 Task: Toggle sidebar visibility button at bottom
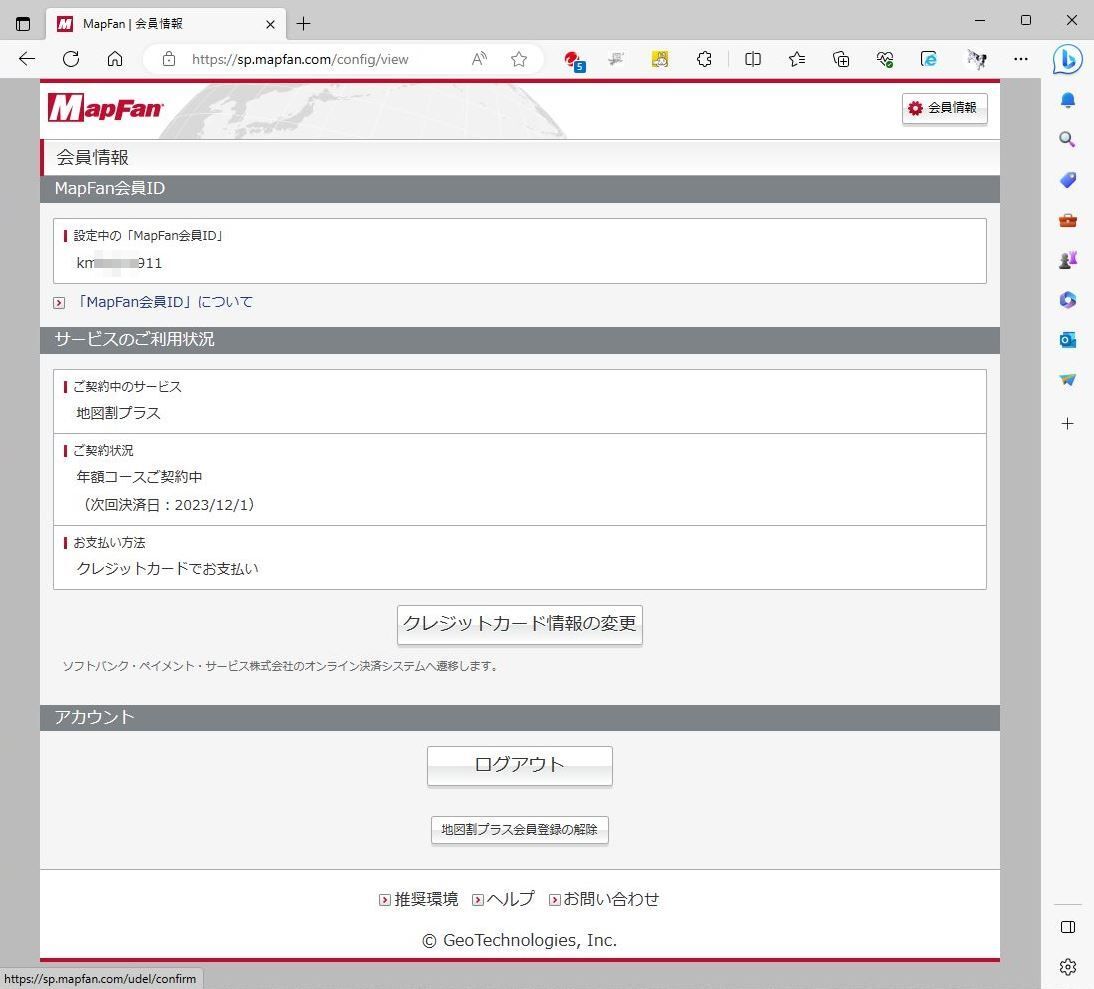1067,927
